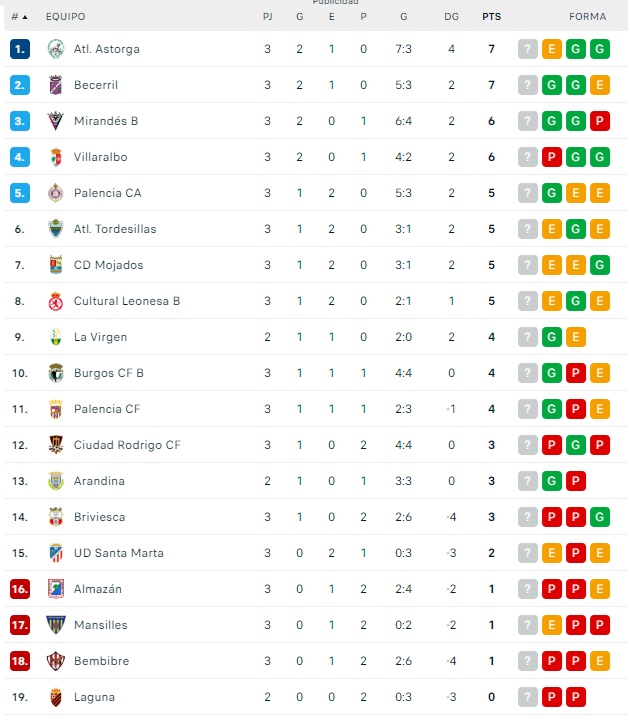This screenshot has width=630, height=722.
Task: Click the Bembibre club crest
Action: [x=56, y=661]
